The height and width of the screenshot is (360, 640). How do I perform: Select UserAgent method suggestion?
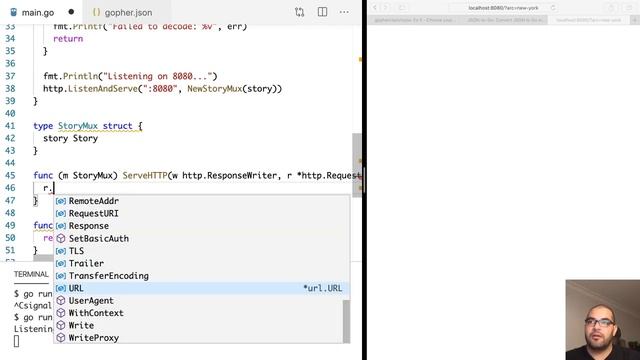click(198, 300)
